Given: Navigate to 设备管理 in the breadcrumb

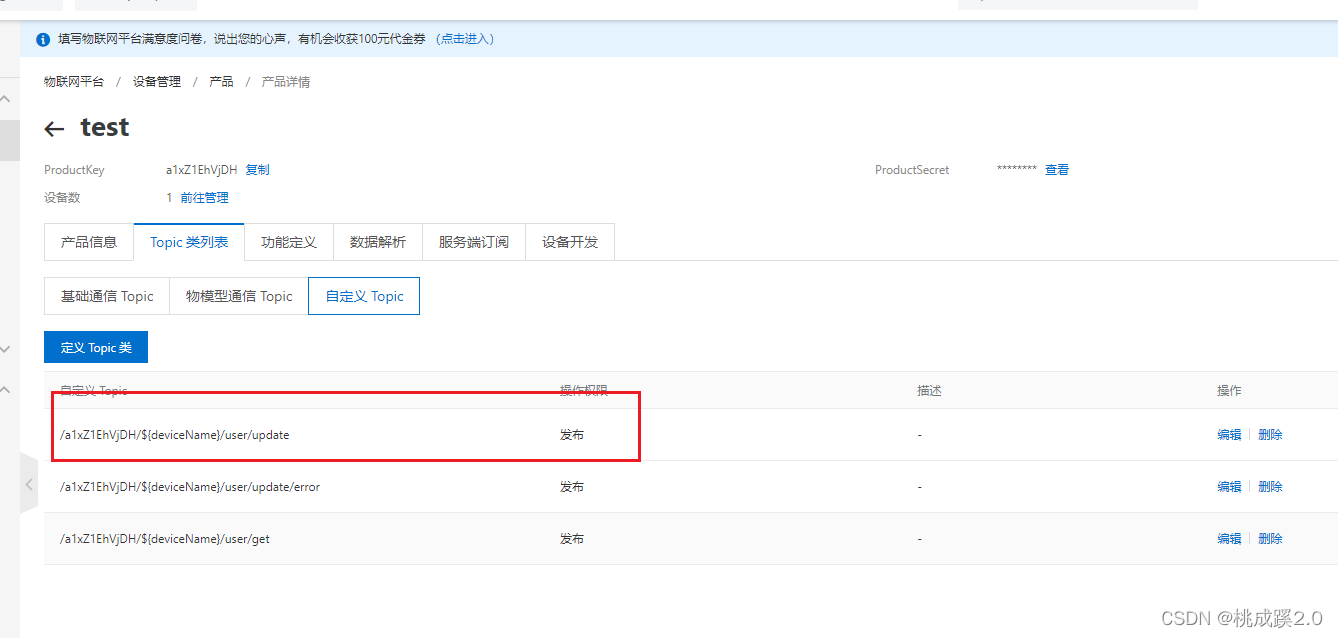Looking at the screenshot, I should [157, 82].
